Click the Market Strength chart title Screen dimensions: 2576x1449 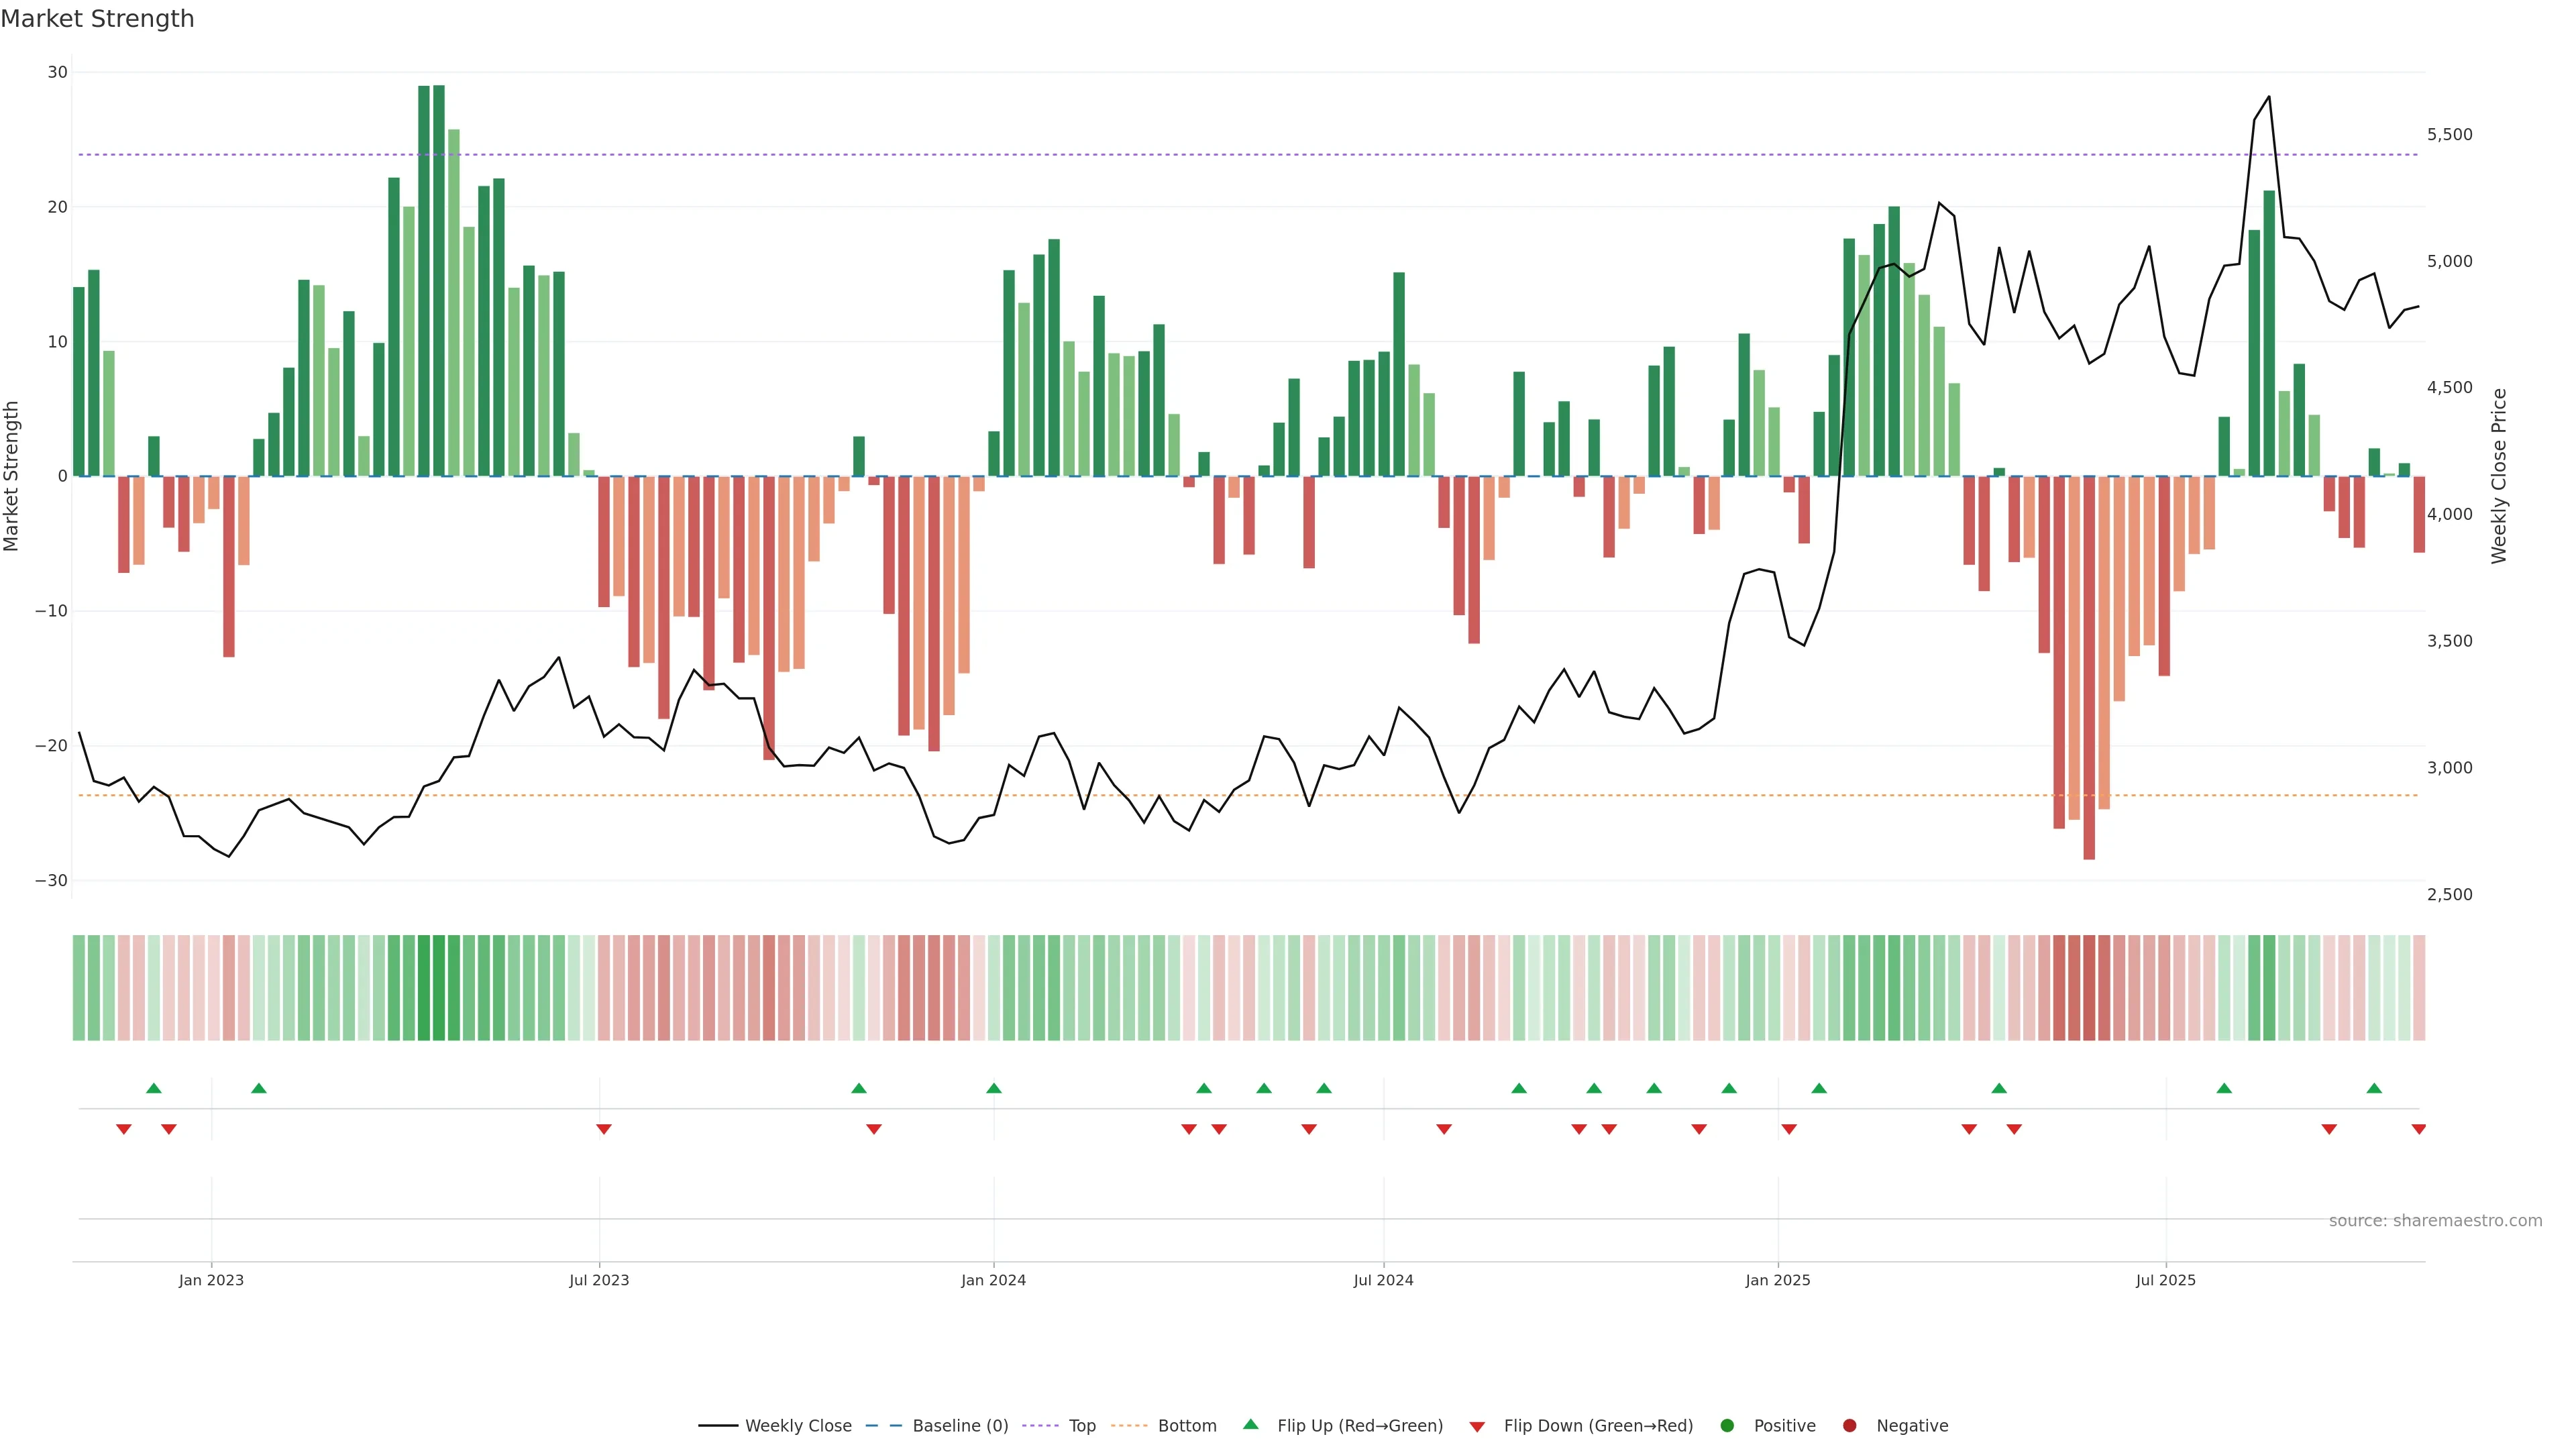(97, 19)
